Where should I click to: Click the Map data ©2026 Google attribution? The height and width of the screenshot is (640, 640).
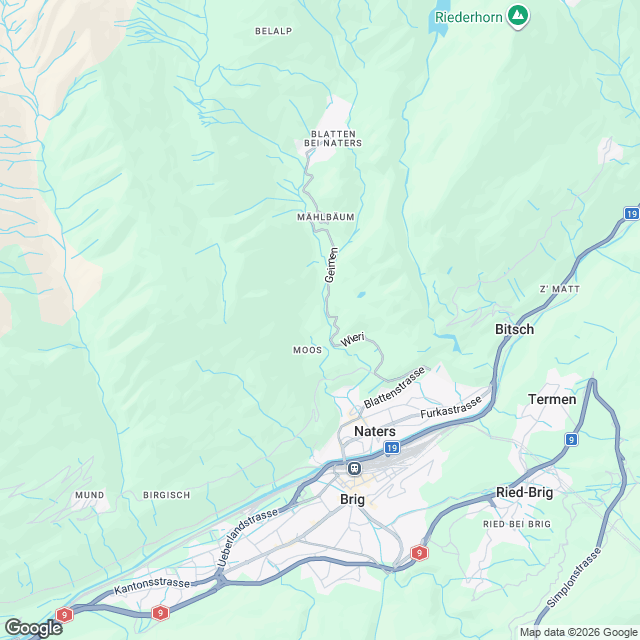point(578,633)
